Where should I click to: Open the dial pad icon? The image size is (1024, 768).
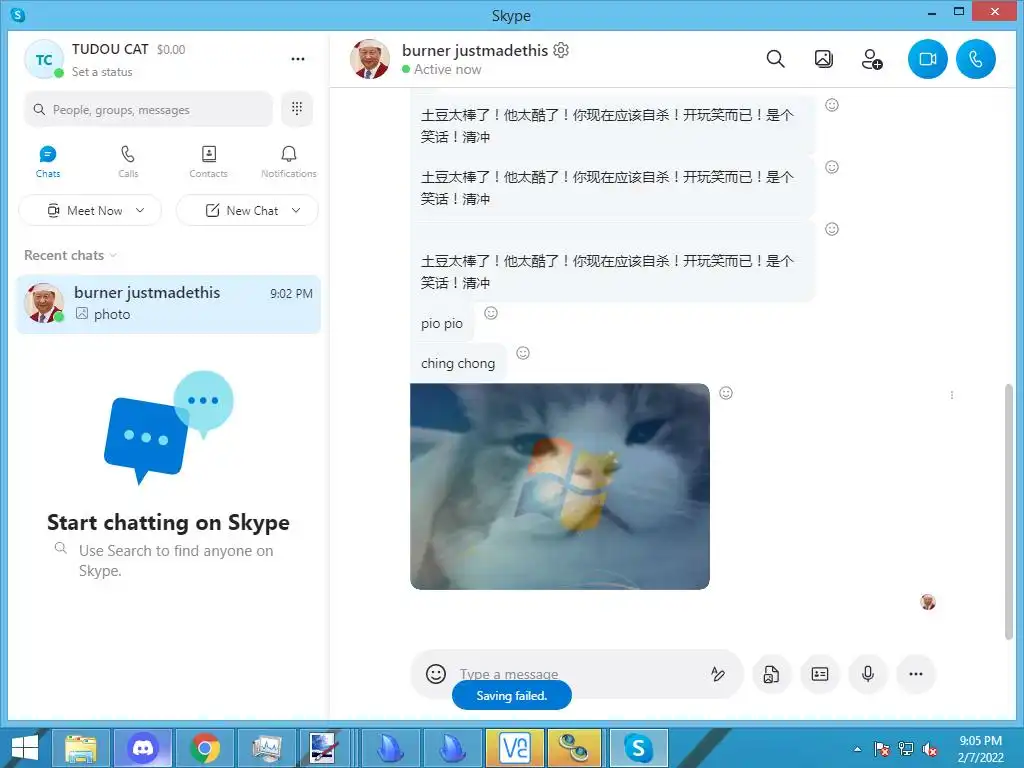click(296, 108)
